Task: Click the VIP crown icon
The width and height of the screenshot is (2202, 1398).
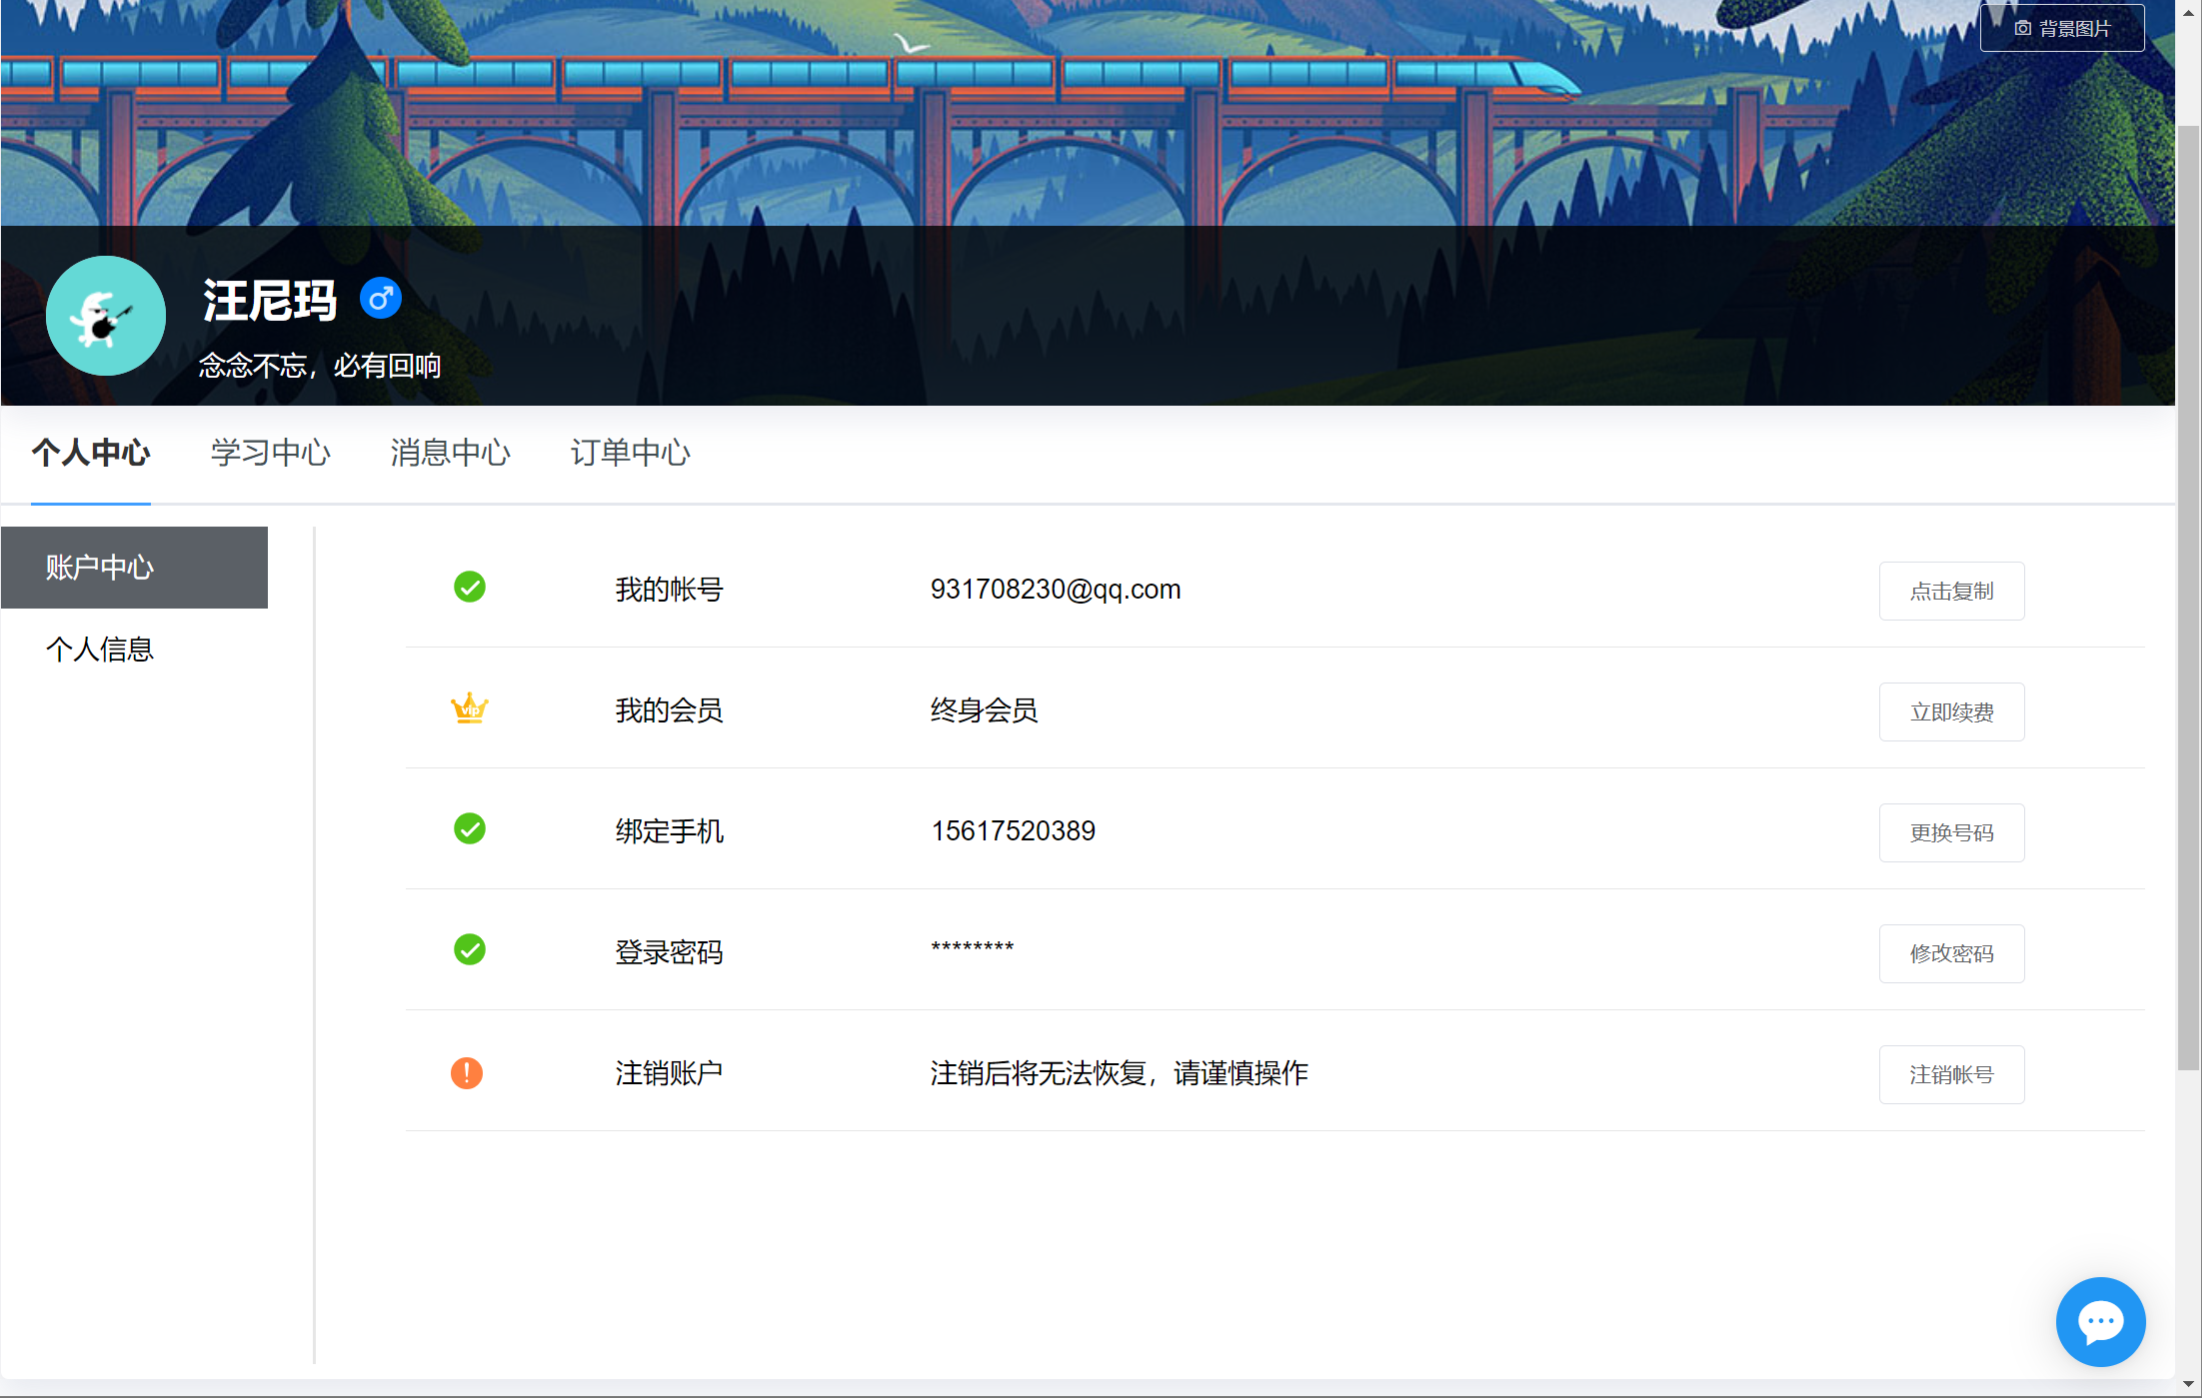Action: tap(469, 710)
